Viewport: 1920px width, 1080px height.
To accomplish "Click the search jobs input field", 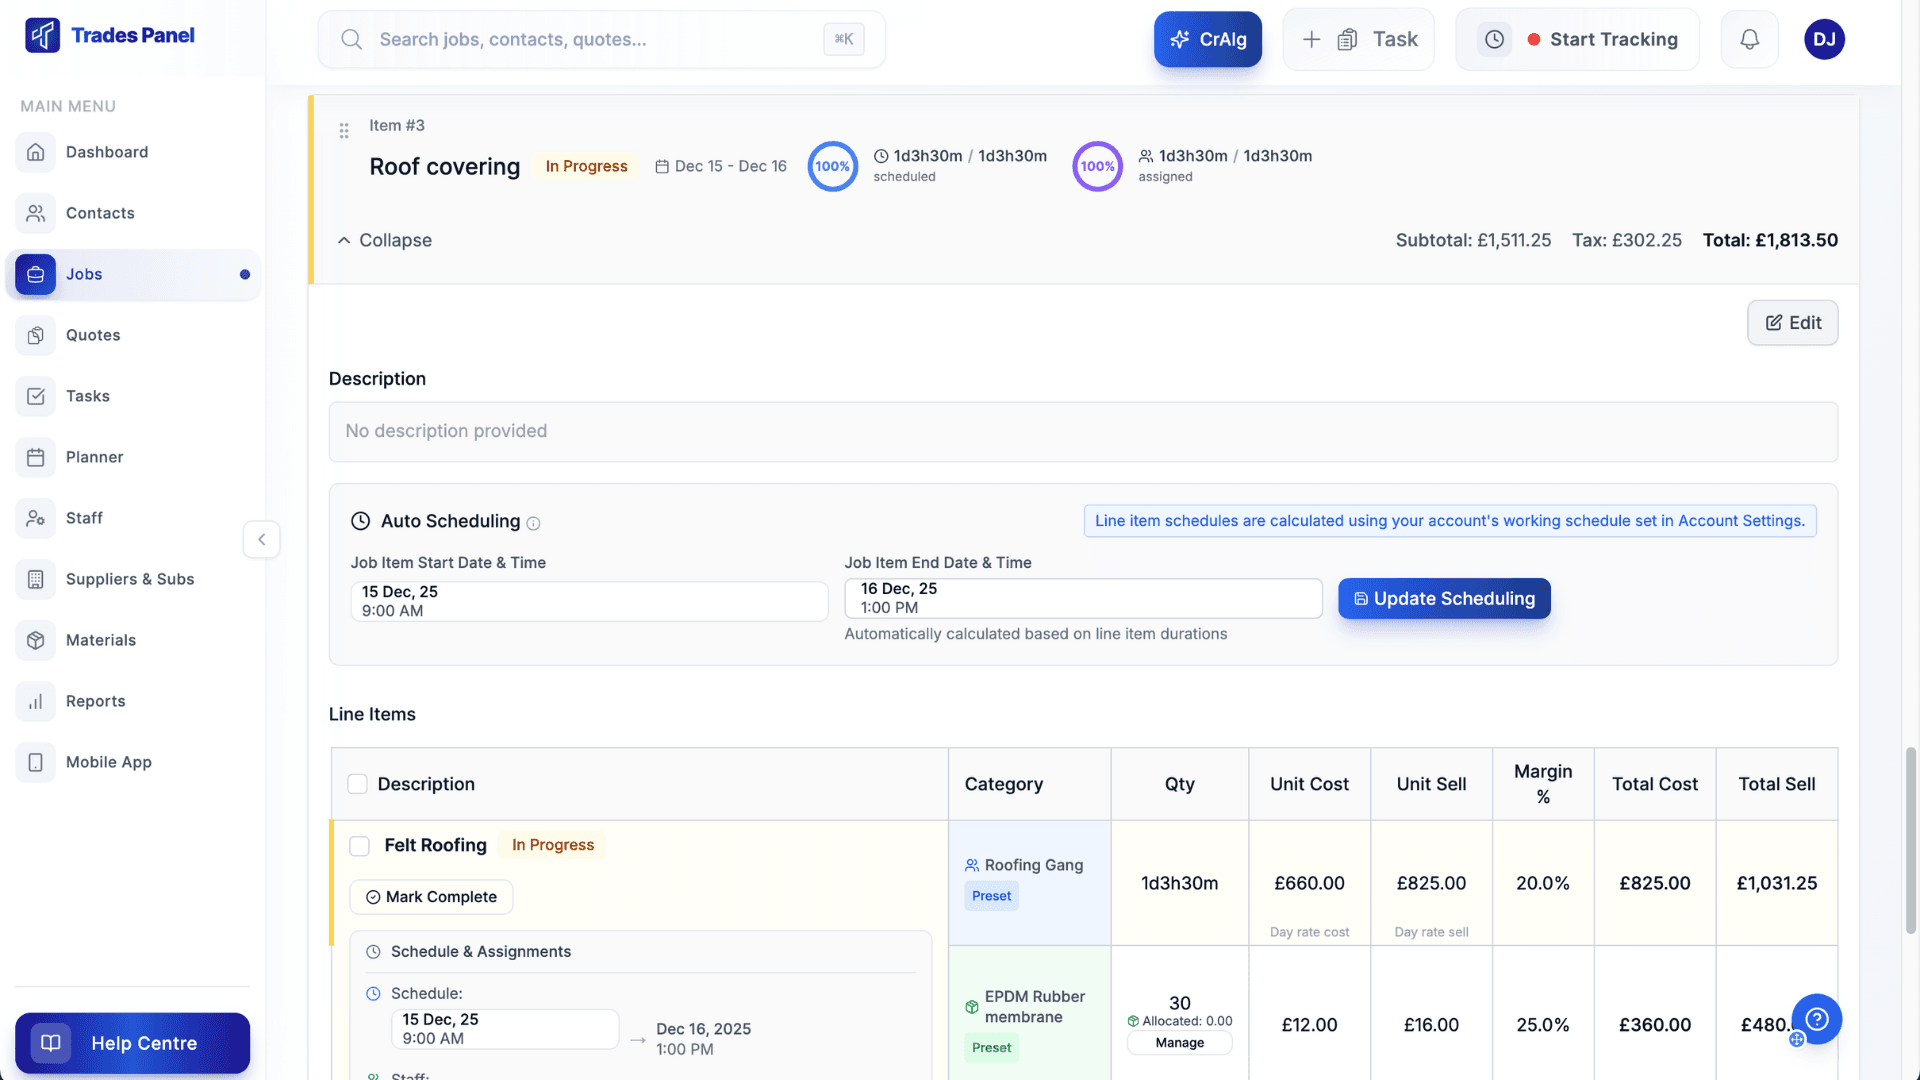I will pos(600,39).
